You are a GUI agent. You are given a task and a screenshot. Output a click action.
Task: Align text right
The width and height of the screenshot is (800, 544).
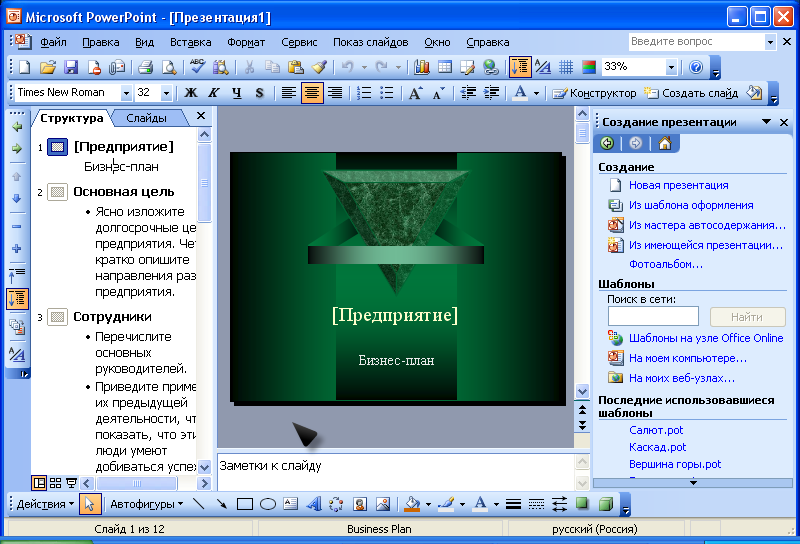[335, 93]
